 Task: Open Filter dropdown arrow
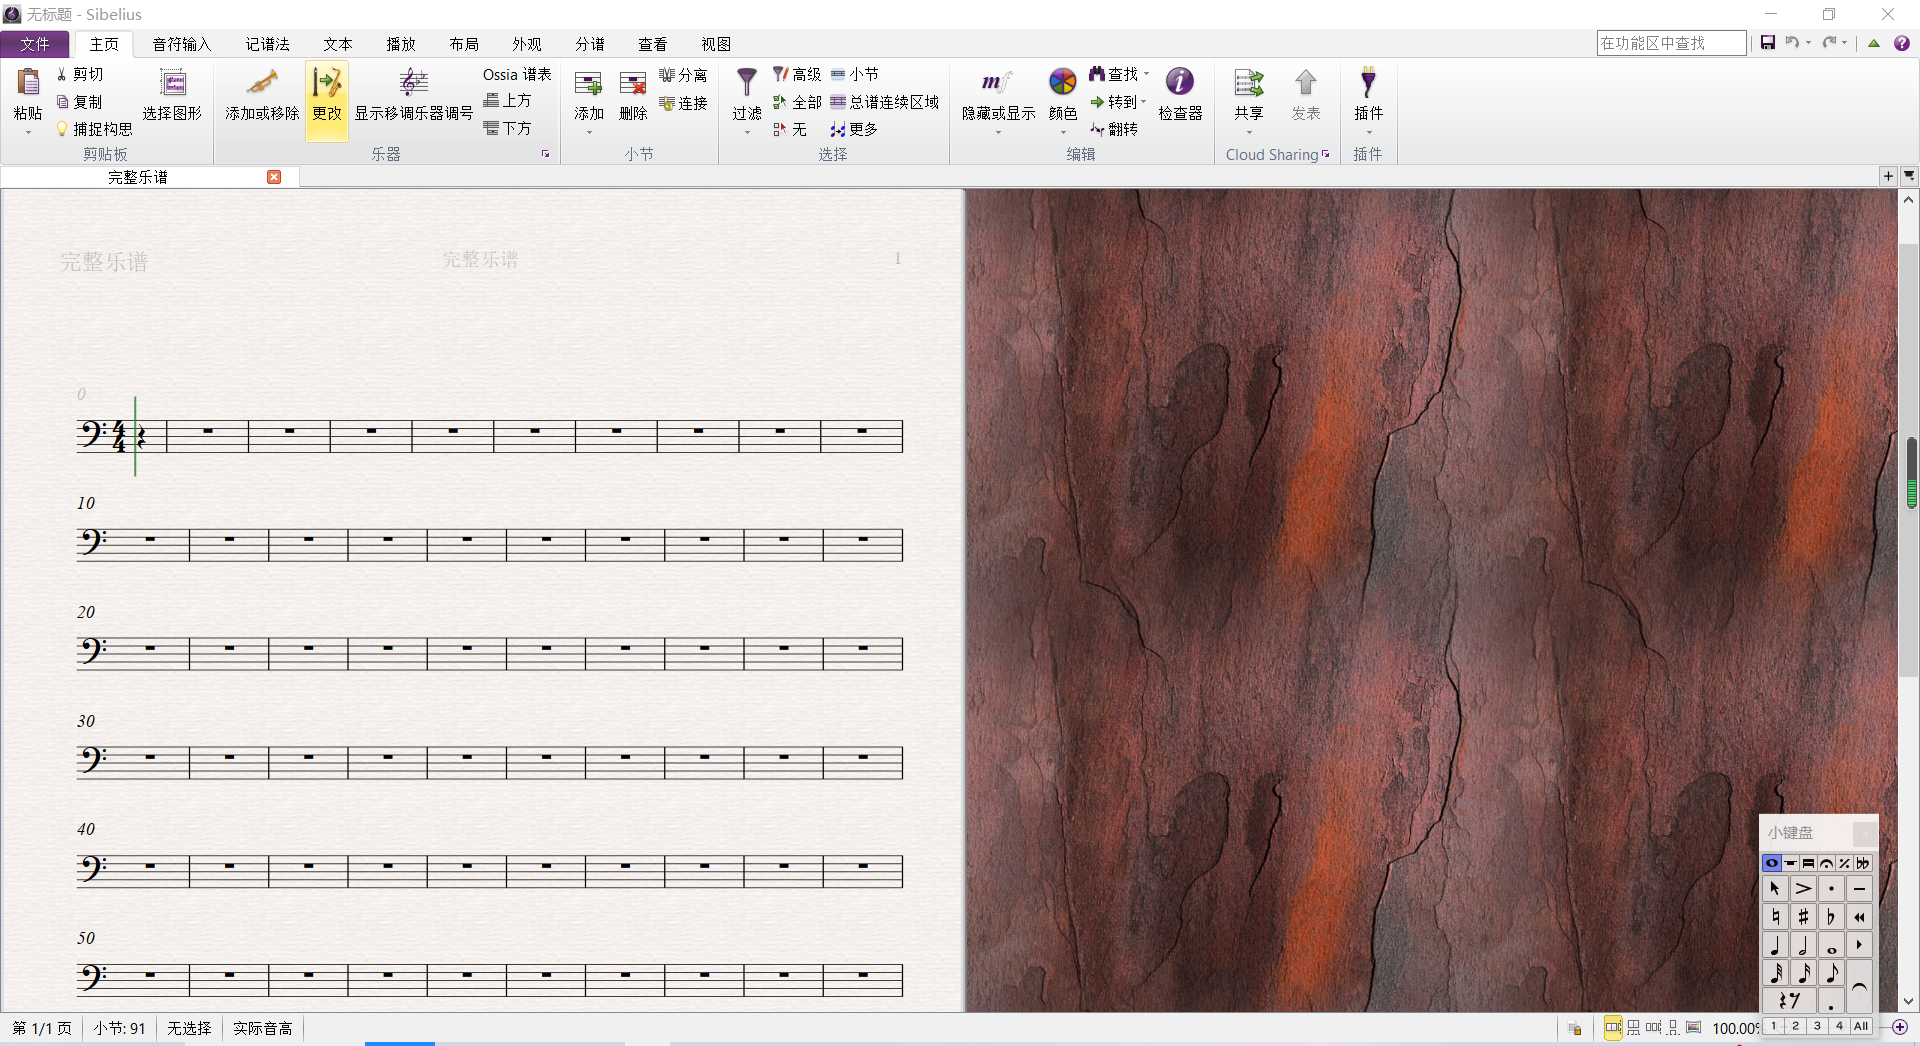[x=747, y=133]
